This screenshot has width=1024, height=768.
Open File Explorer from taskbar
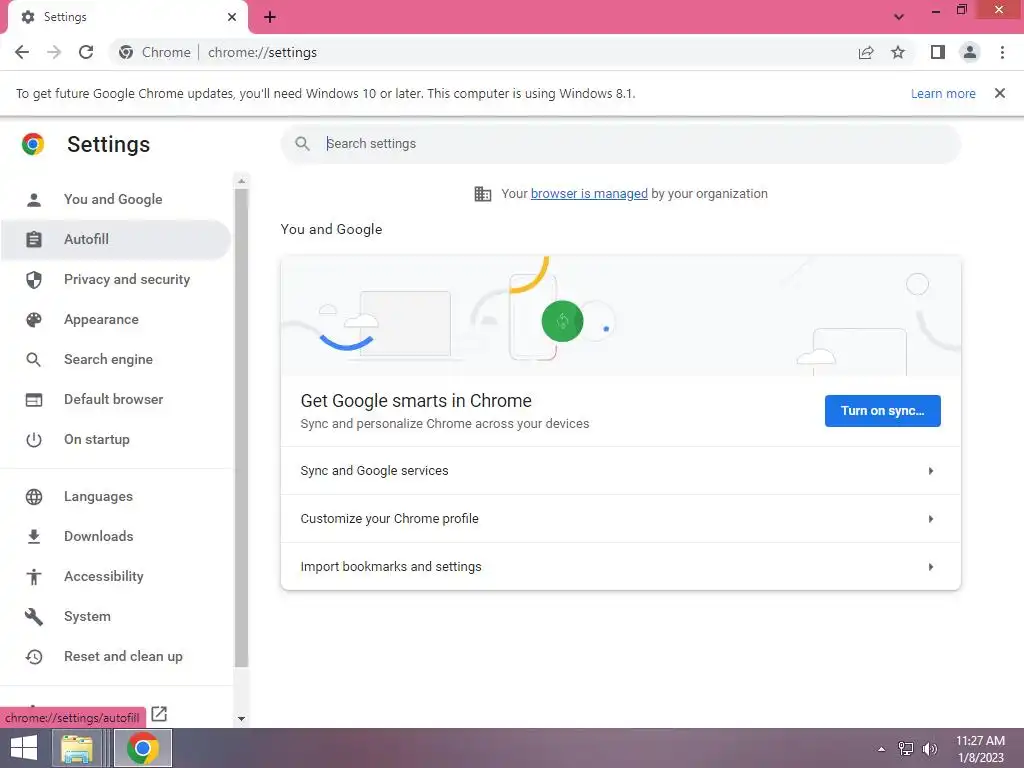coord(77,748)
